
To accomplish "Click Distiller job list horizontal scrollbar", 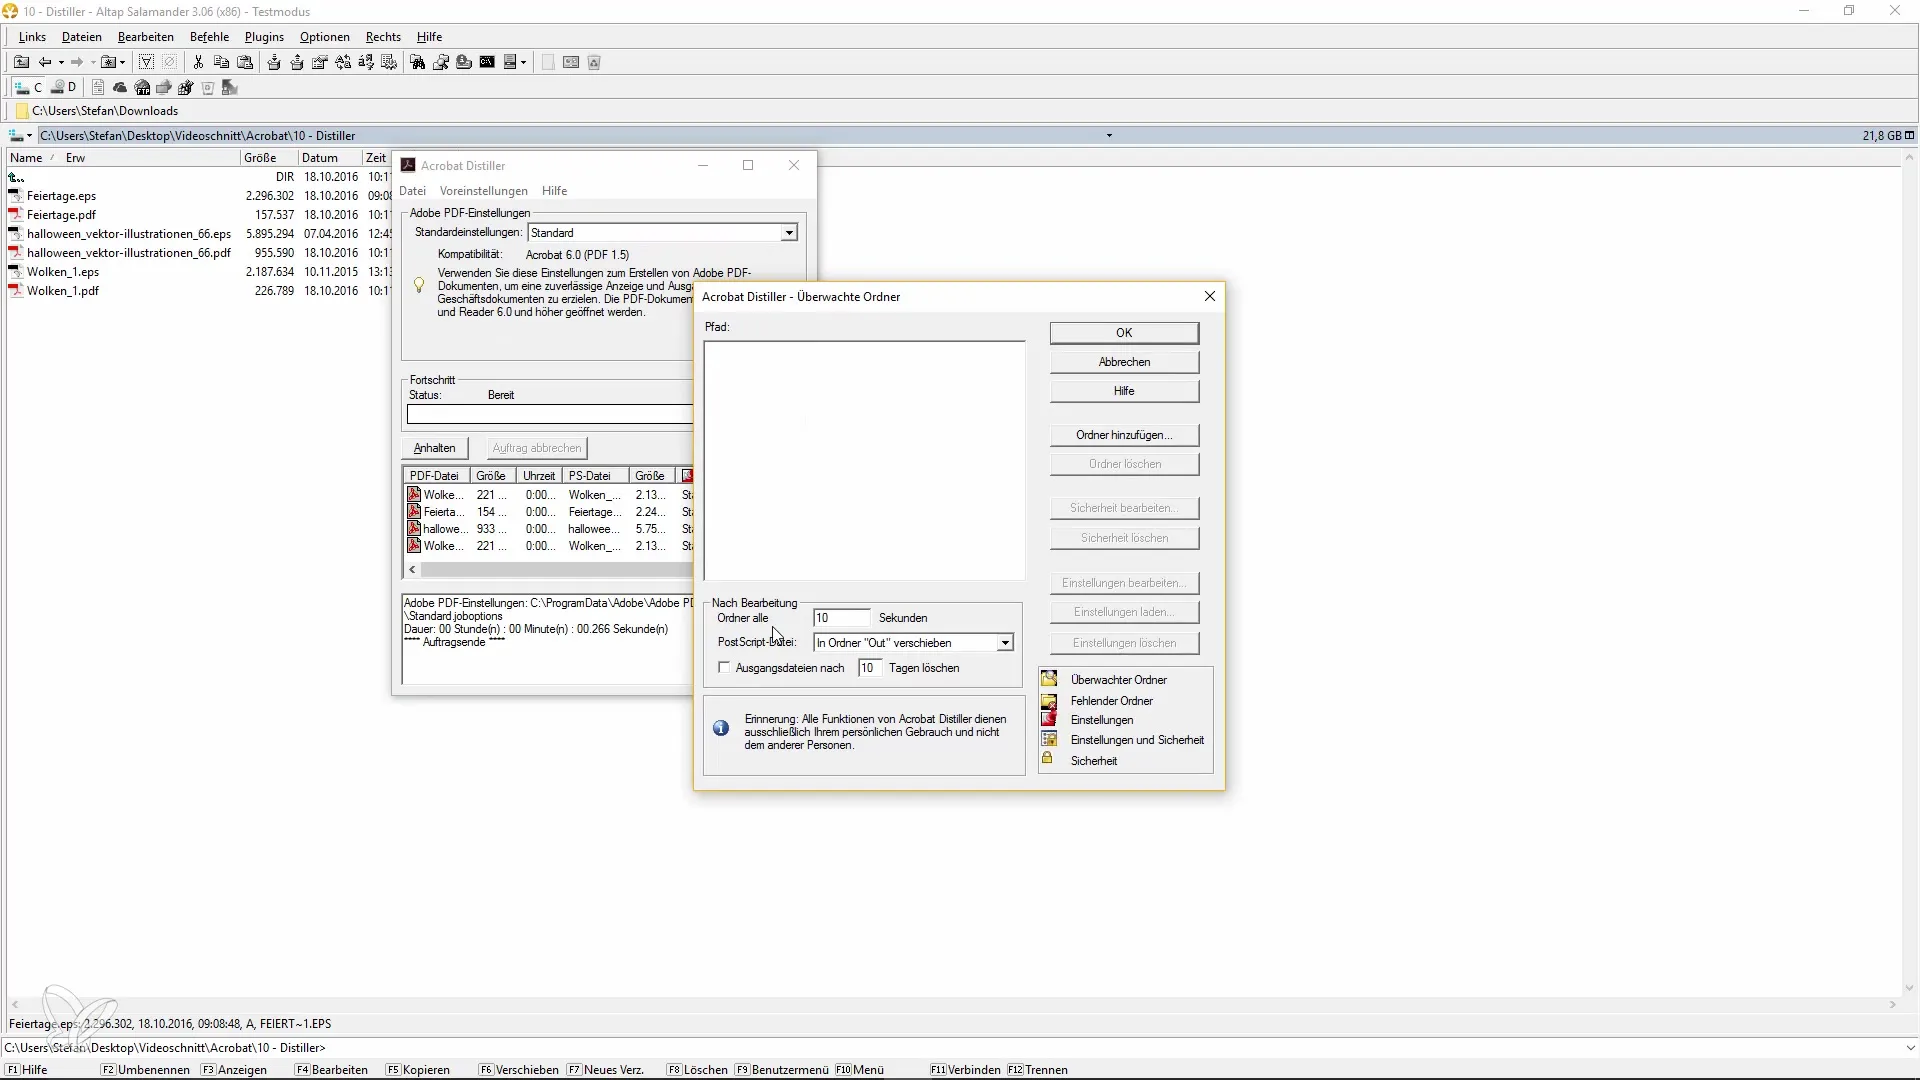I will [x=549, y=570].
